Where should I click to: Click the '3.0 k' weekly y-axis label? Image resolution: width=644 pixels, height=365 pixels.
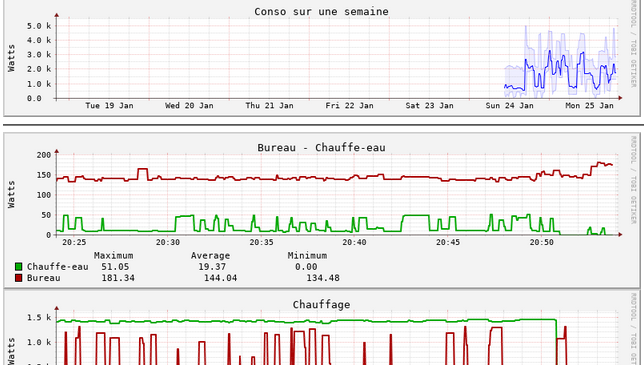tap(39, 55)
